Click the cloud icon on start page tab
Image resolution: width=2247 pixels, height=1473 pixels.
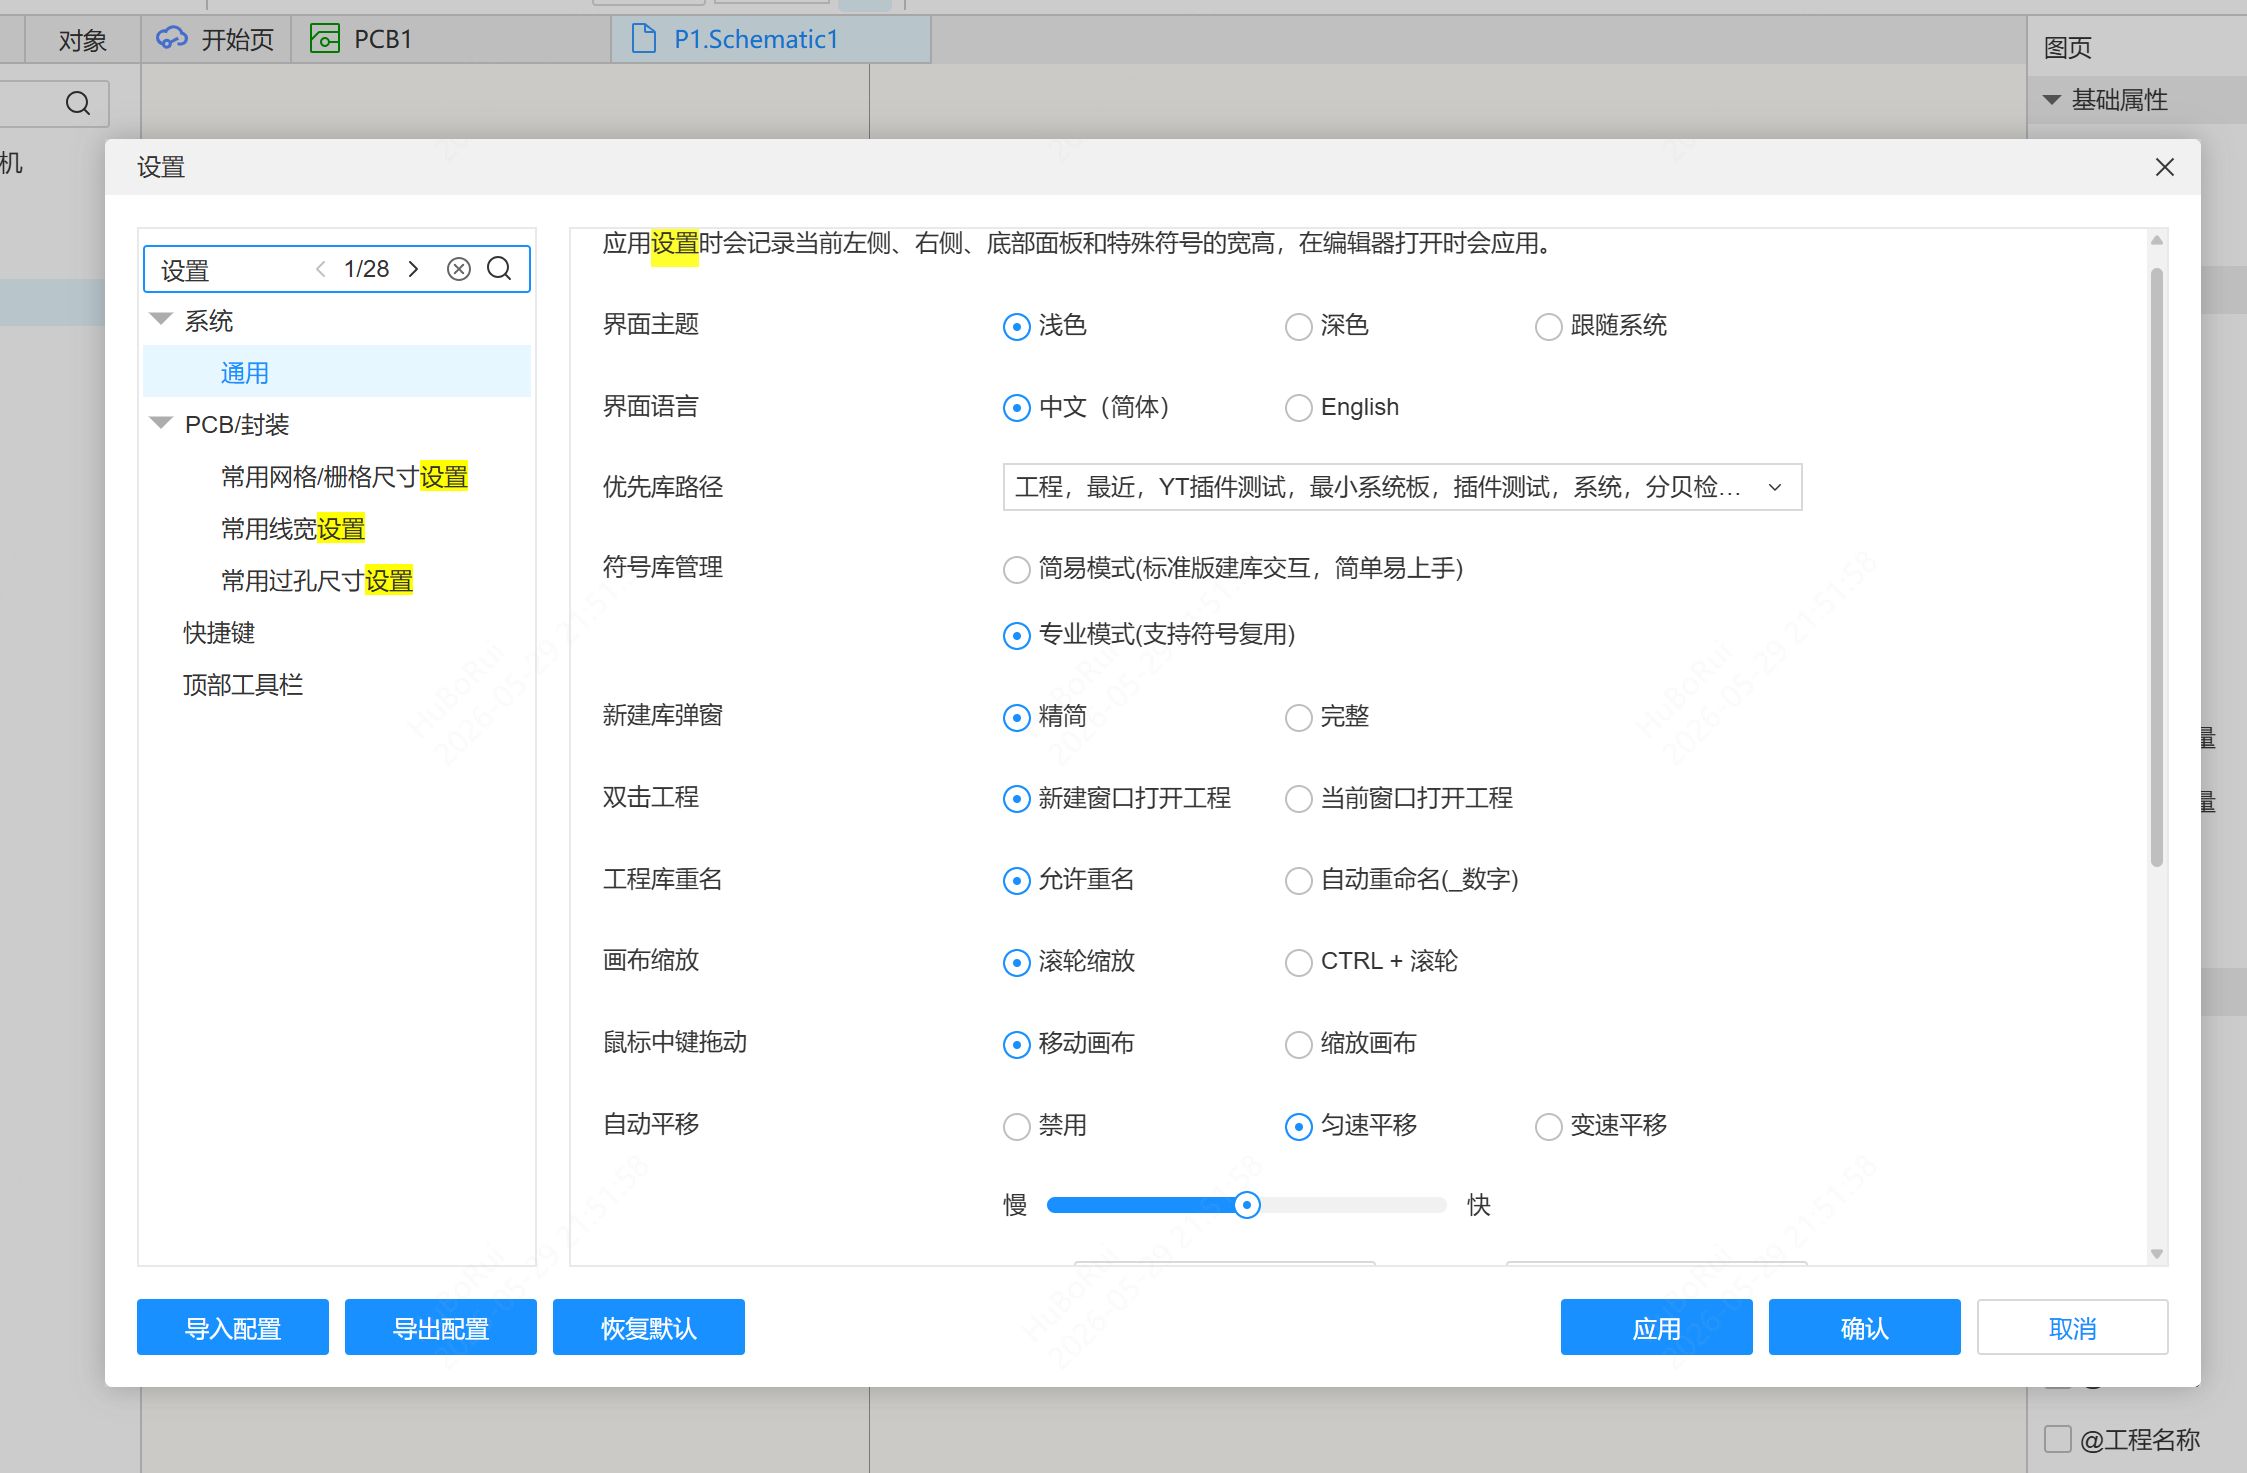(172, 39)
